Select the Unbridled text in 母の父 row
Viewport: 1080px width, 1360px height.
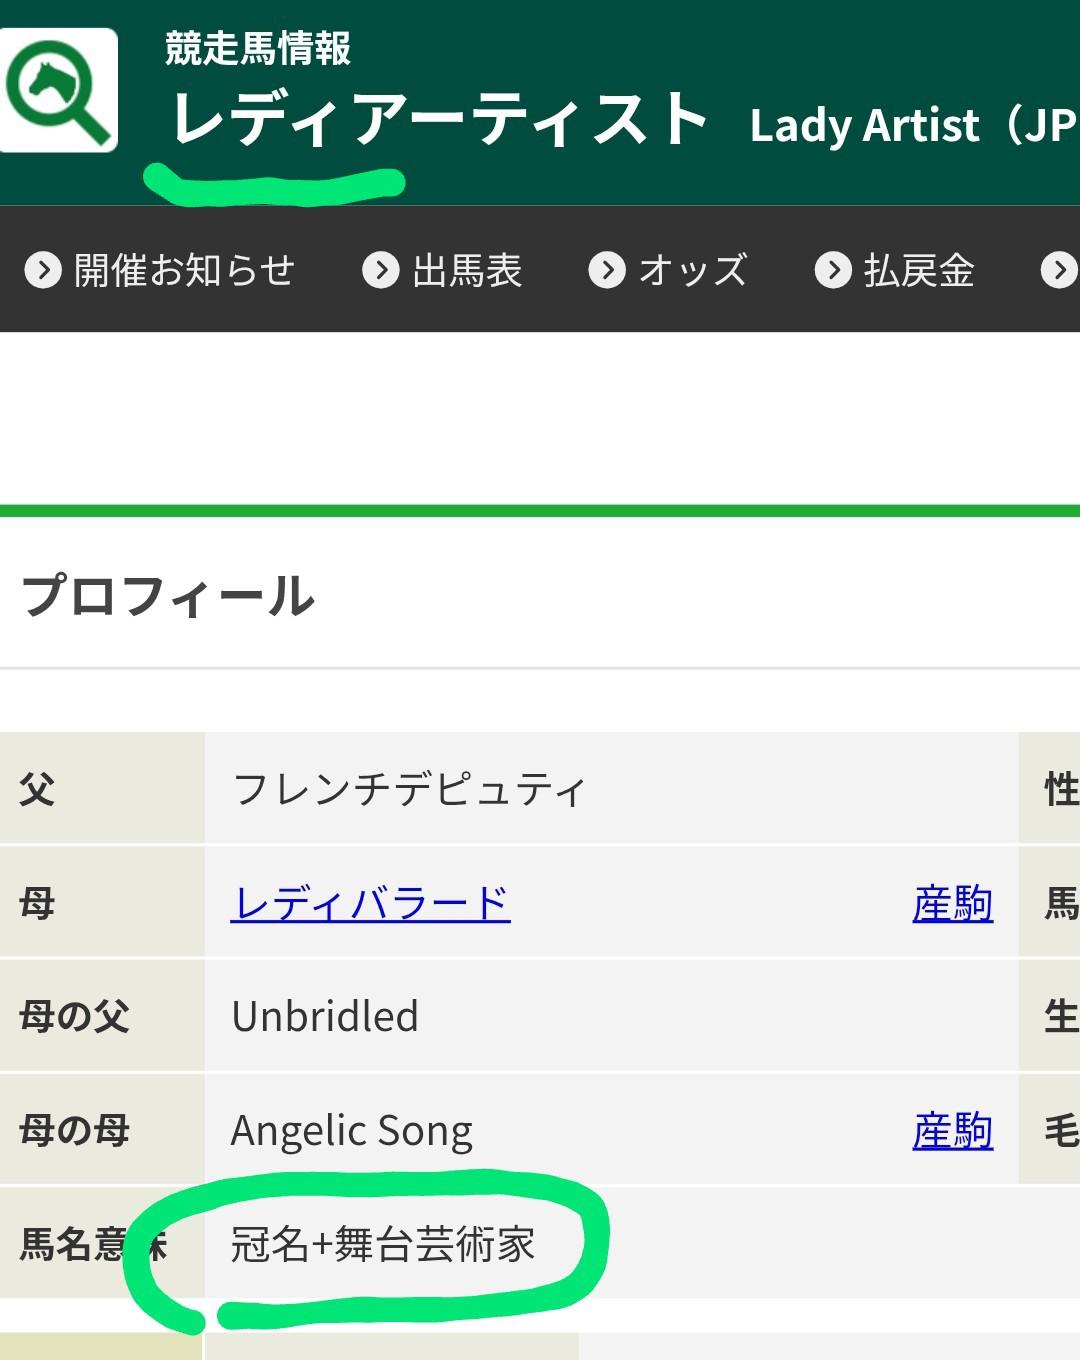(325, 1017)
